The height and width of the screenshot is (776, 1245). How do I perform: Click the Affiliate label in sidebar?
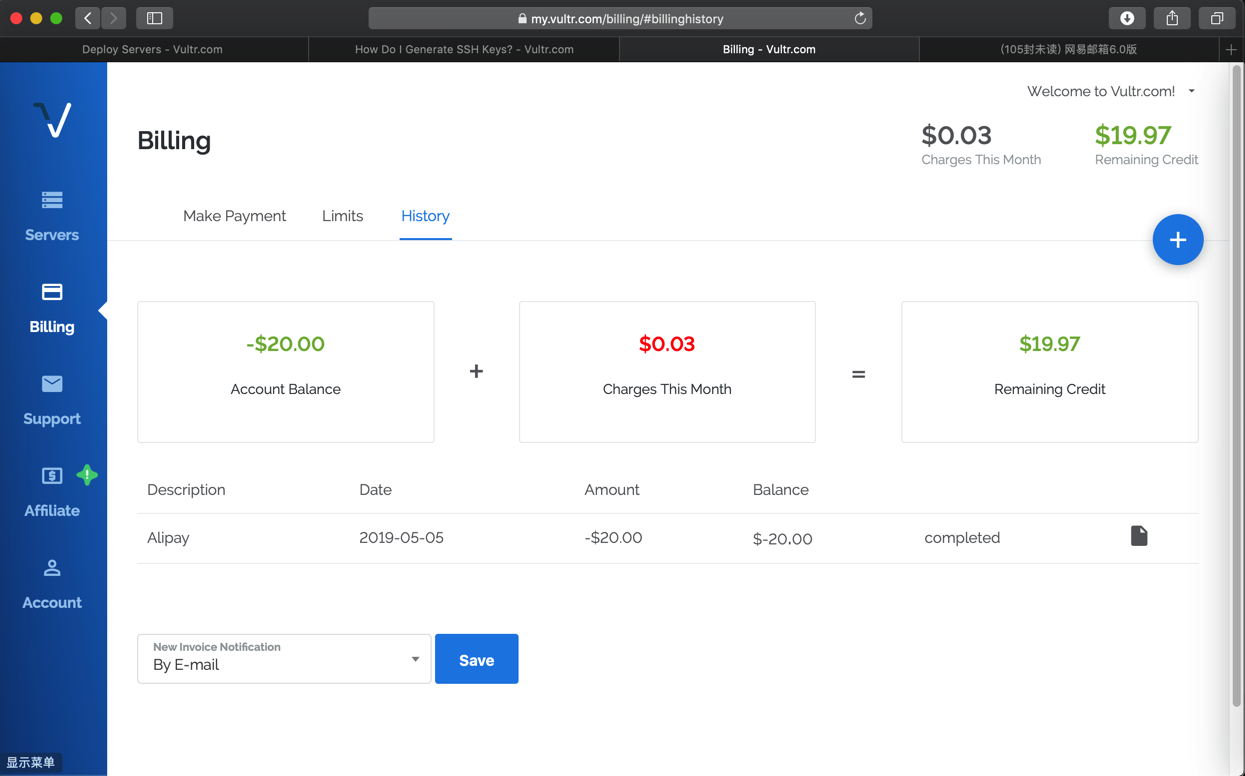(52, 511)
